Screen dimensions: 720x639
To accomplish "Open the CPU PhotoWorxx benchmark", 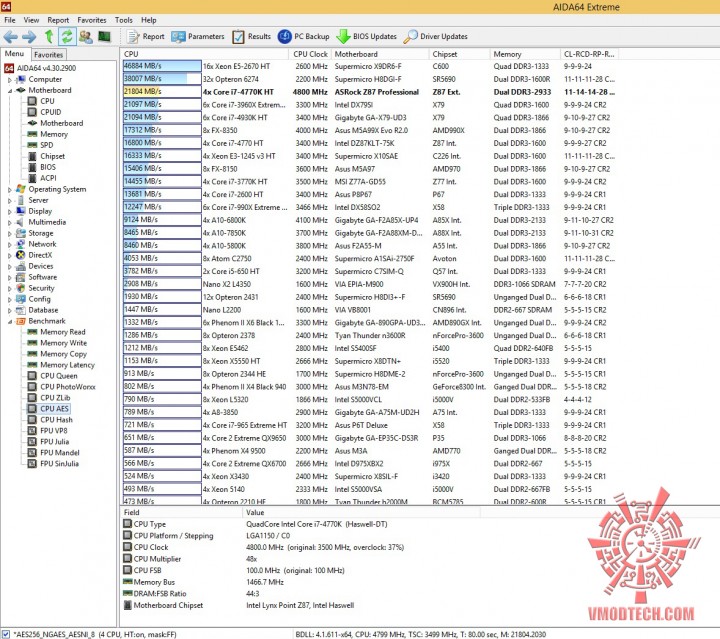I will (62, 387).
